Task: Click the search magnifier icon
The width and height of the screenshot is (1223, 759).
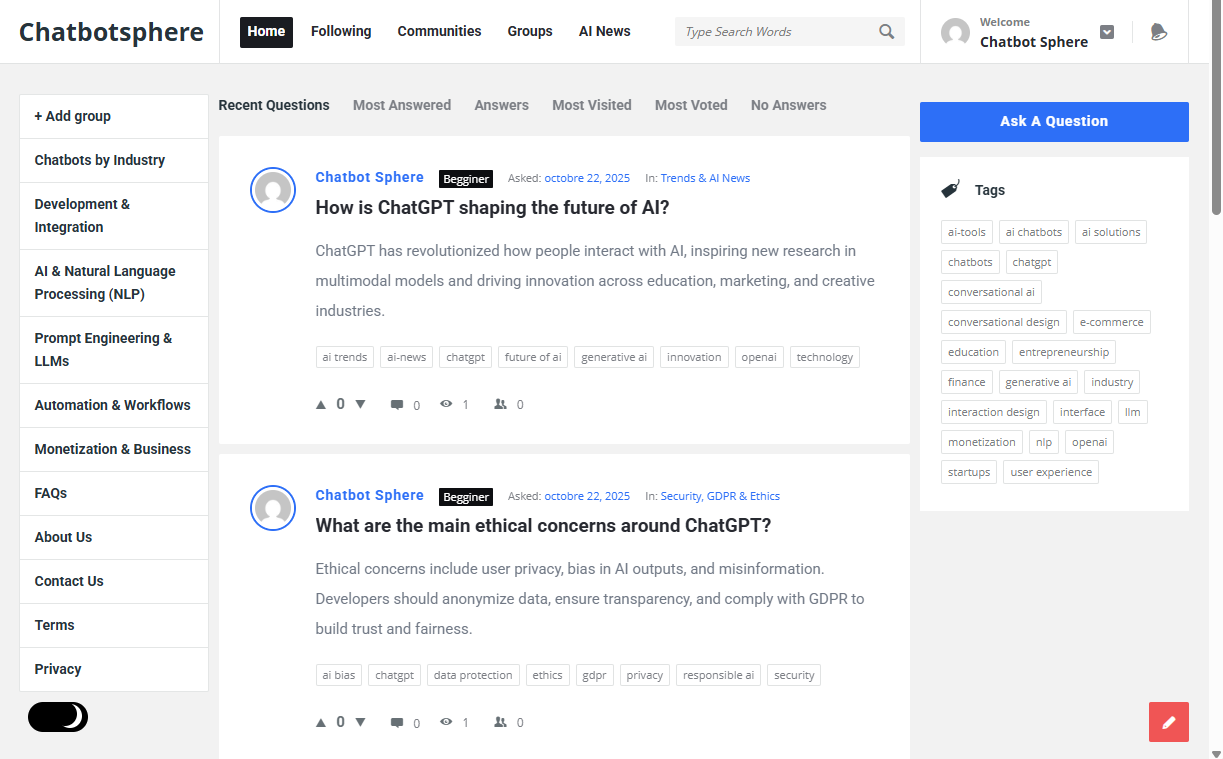Action: pos(886,31)
